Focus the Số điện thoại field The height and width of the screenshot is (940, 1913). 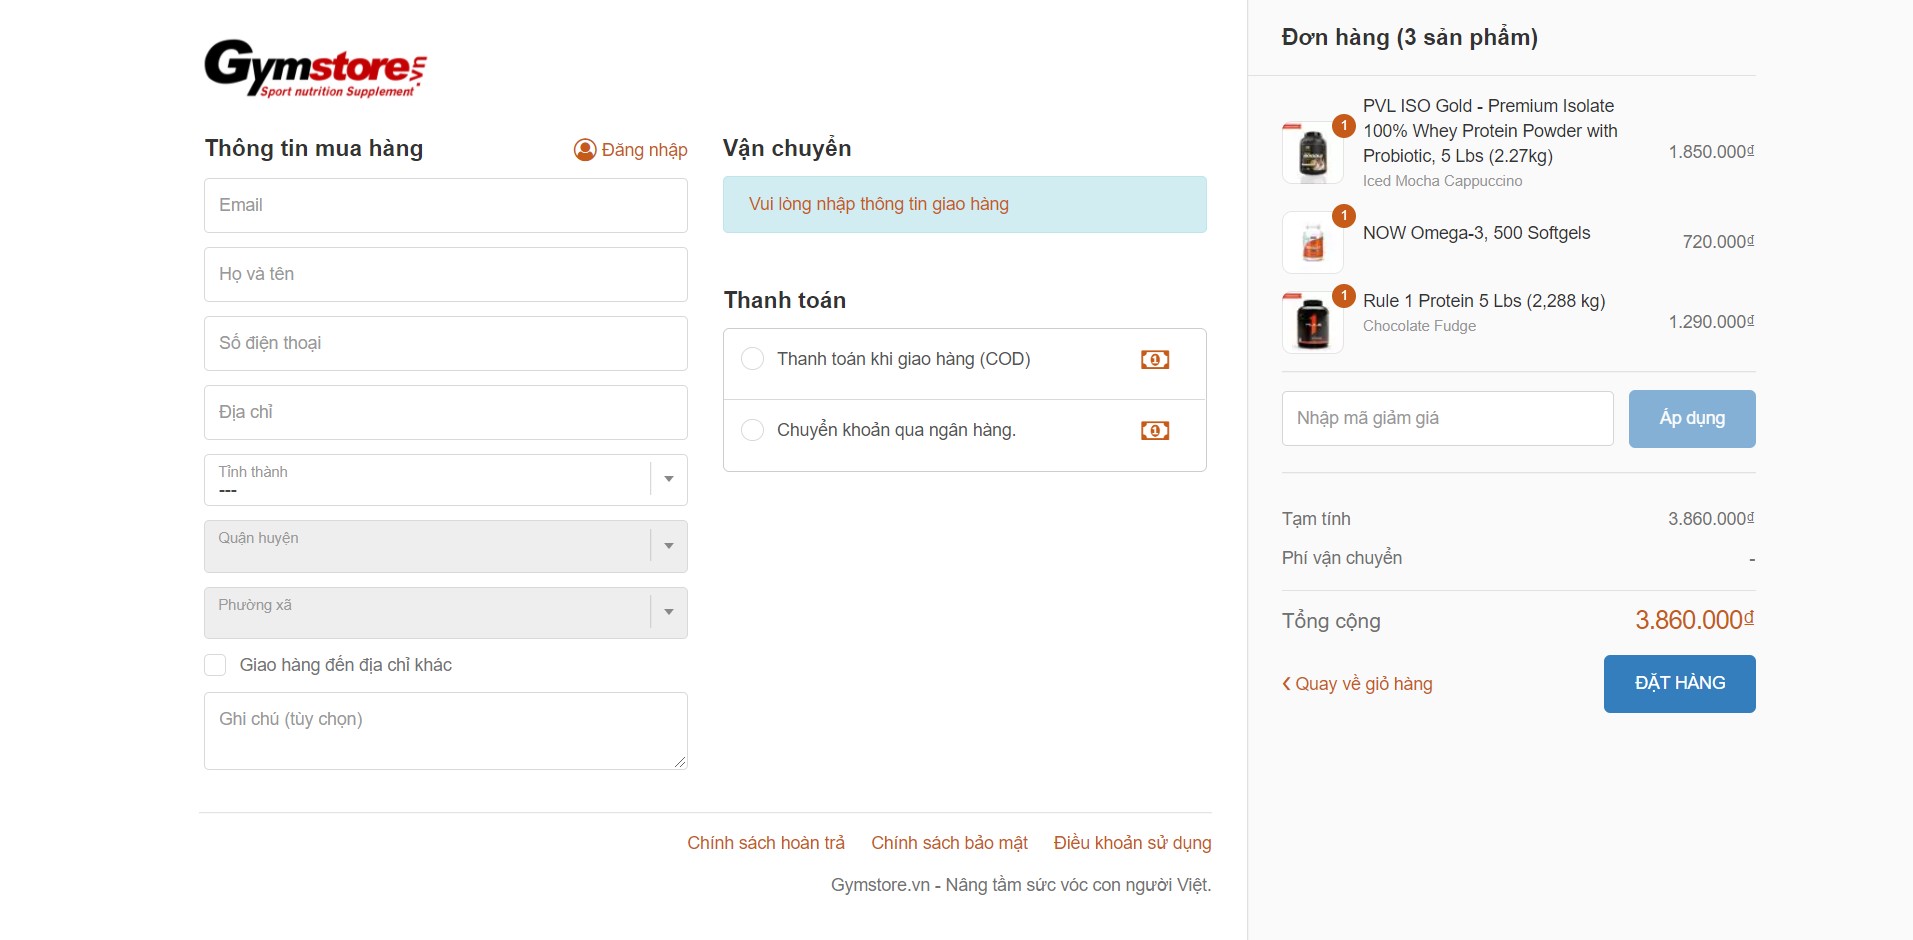point(446,343)
